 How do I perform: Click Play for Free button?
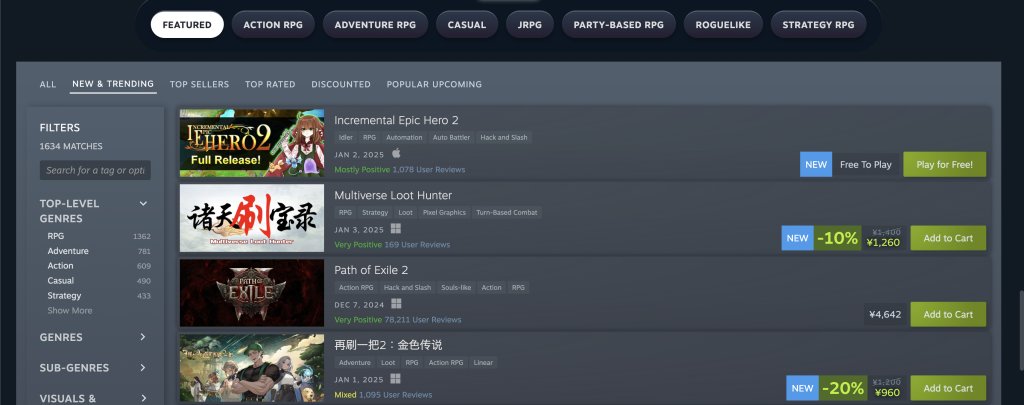coord(944,165)
